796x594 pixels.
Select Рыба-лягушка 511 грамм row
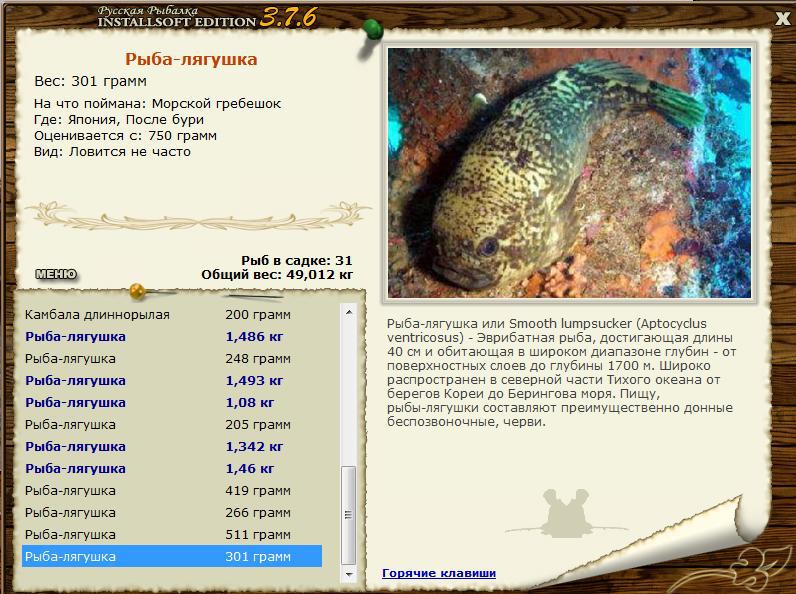tap(172, 535)
